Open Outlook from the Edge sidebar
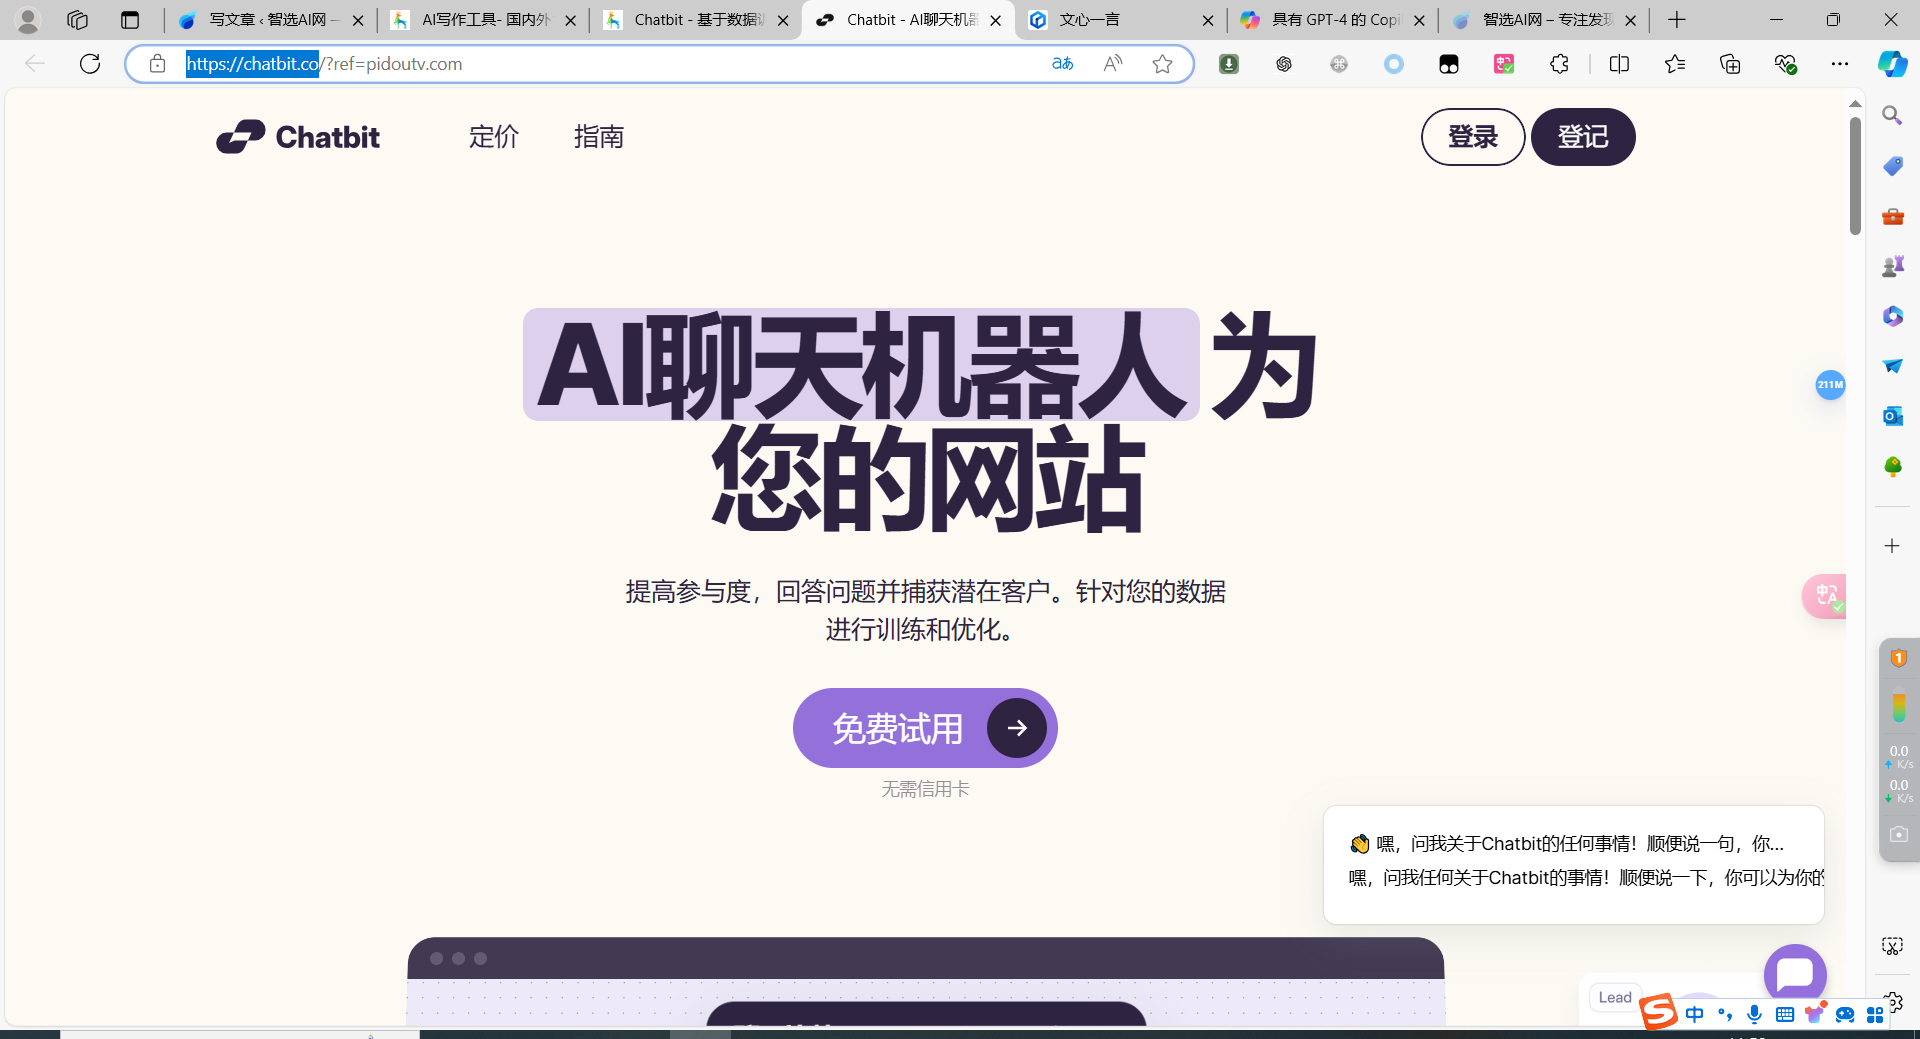This screenshot has height=1039, width=1920. click(1892, 416)
